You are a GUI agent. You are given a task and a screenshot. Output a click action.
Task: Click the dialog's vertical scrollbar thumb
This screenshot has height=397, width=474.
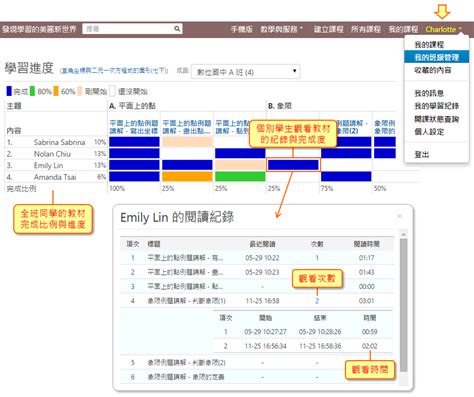click(403, 305)
